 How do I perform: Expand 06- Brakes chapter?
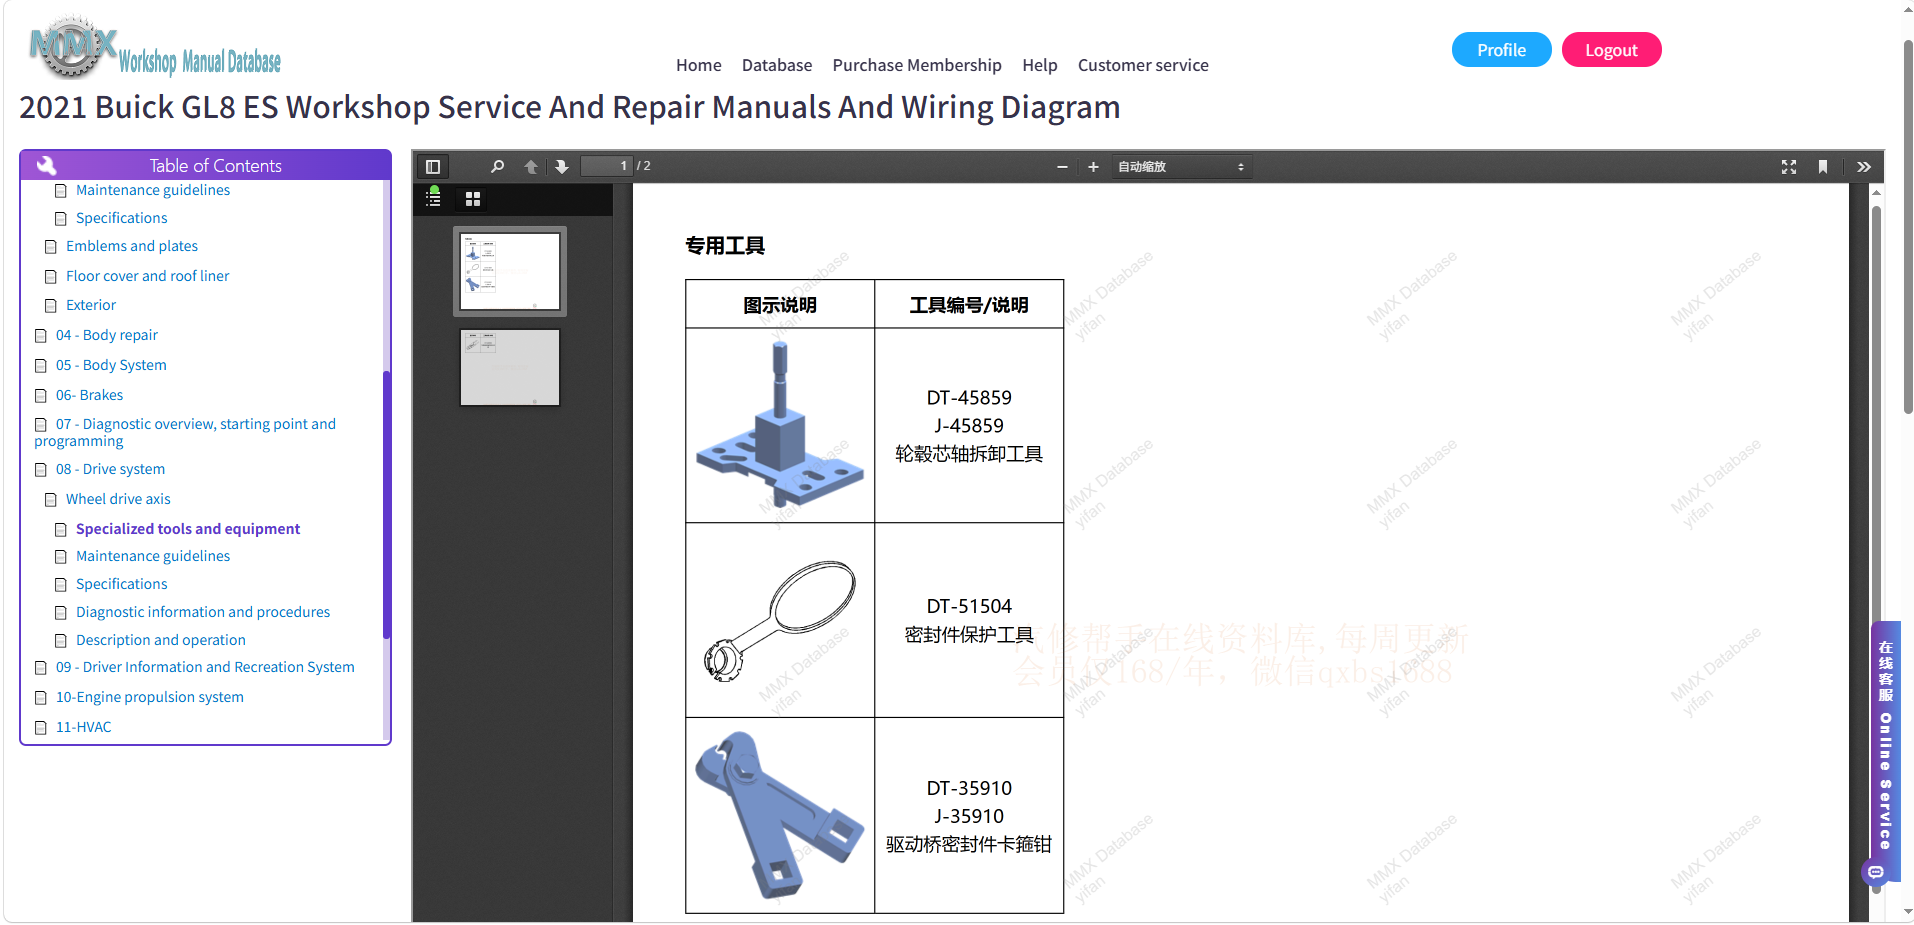89,395
